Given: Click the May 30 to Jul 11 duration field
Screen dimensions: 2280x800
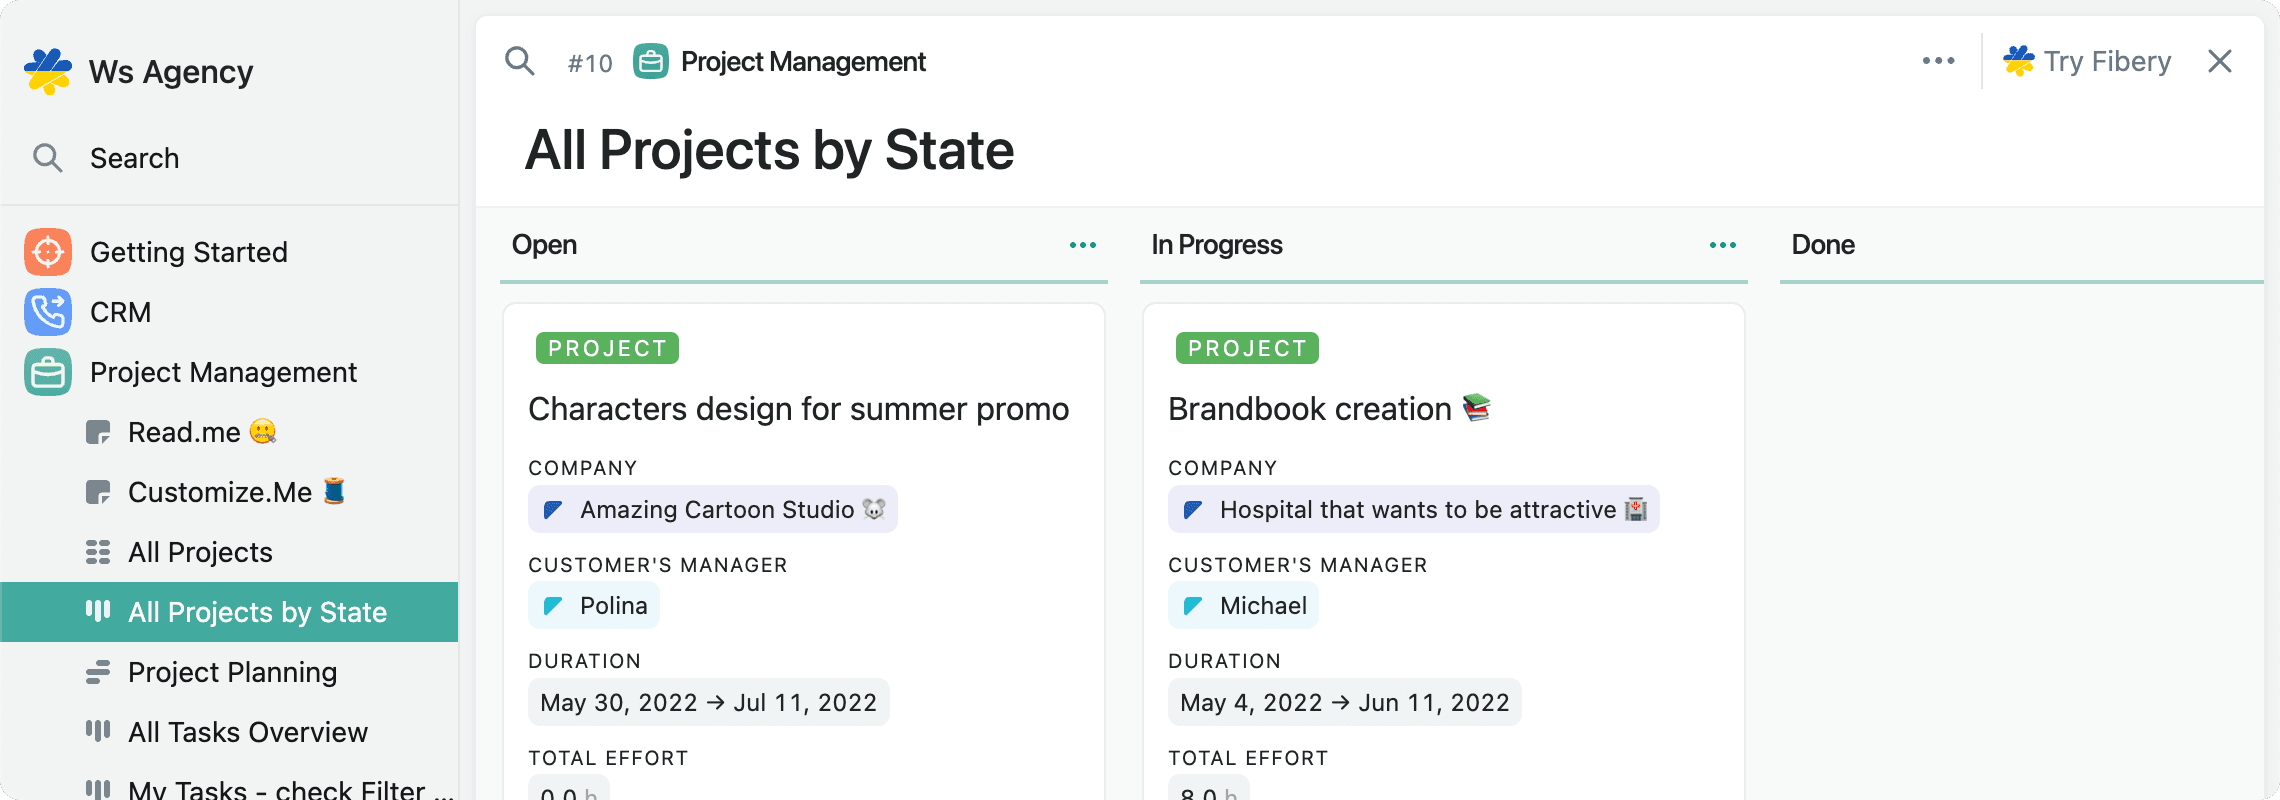Looking at the screenshot, I should click(x=708, y=702).
